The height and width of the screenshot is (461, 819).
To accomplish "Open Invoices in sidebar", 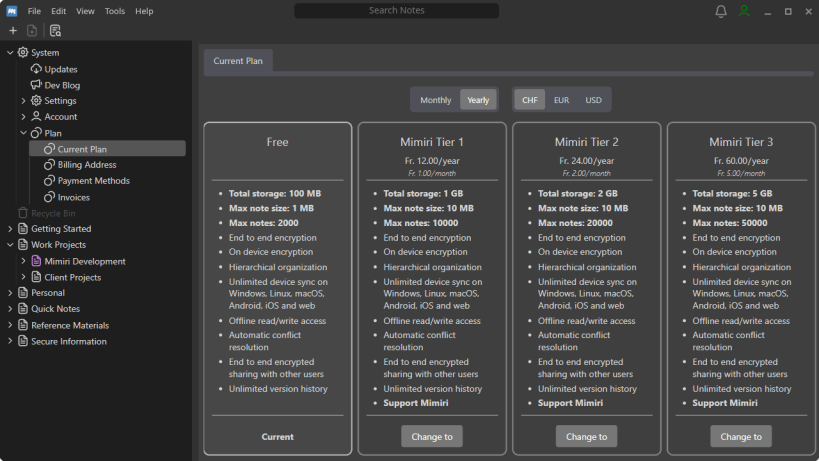I will coord(74,197).
